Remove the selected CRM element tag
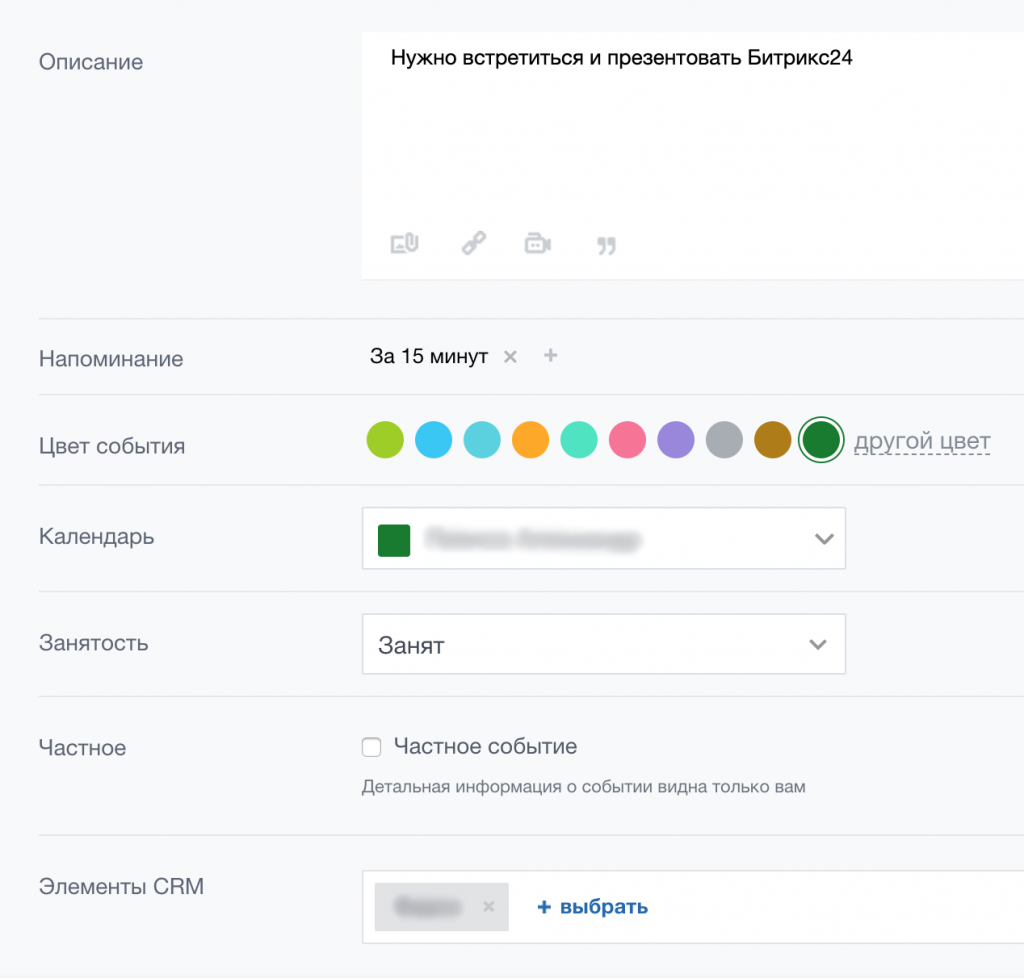Screen dimensions: 1024x978 click(x=489, y=907)
